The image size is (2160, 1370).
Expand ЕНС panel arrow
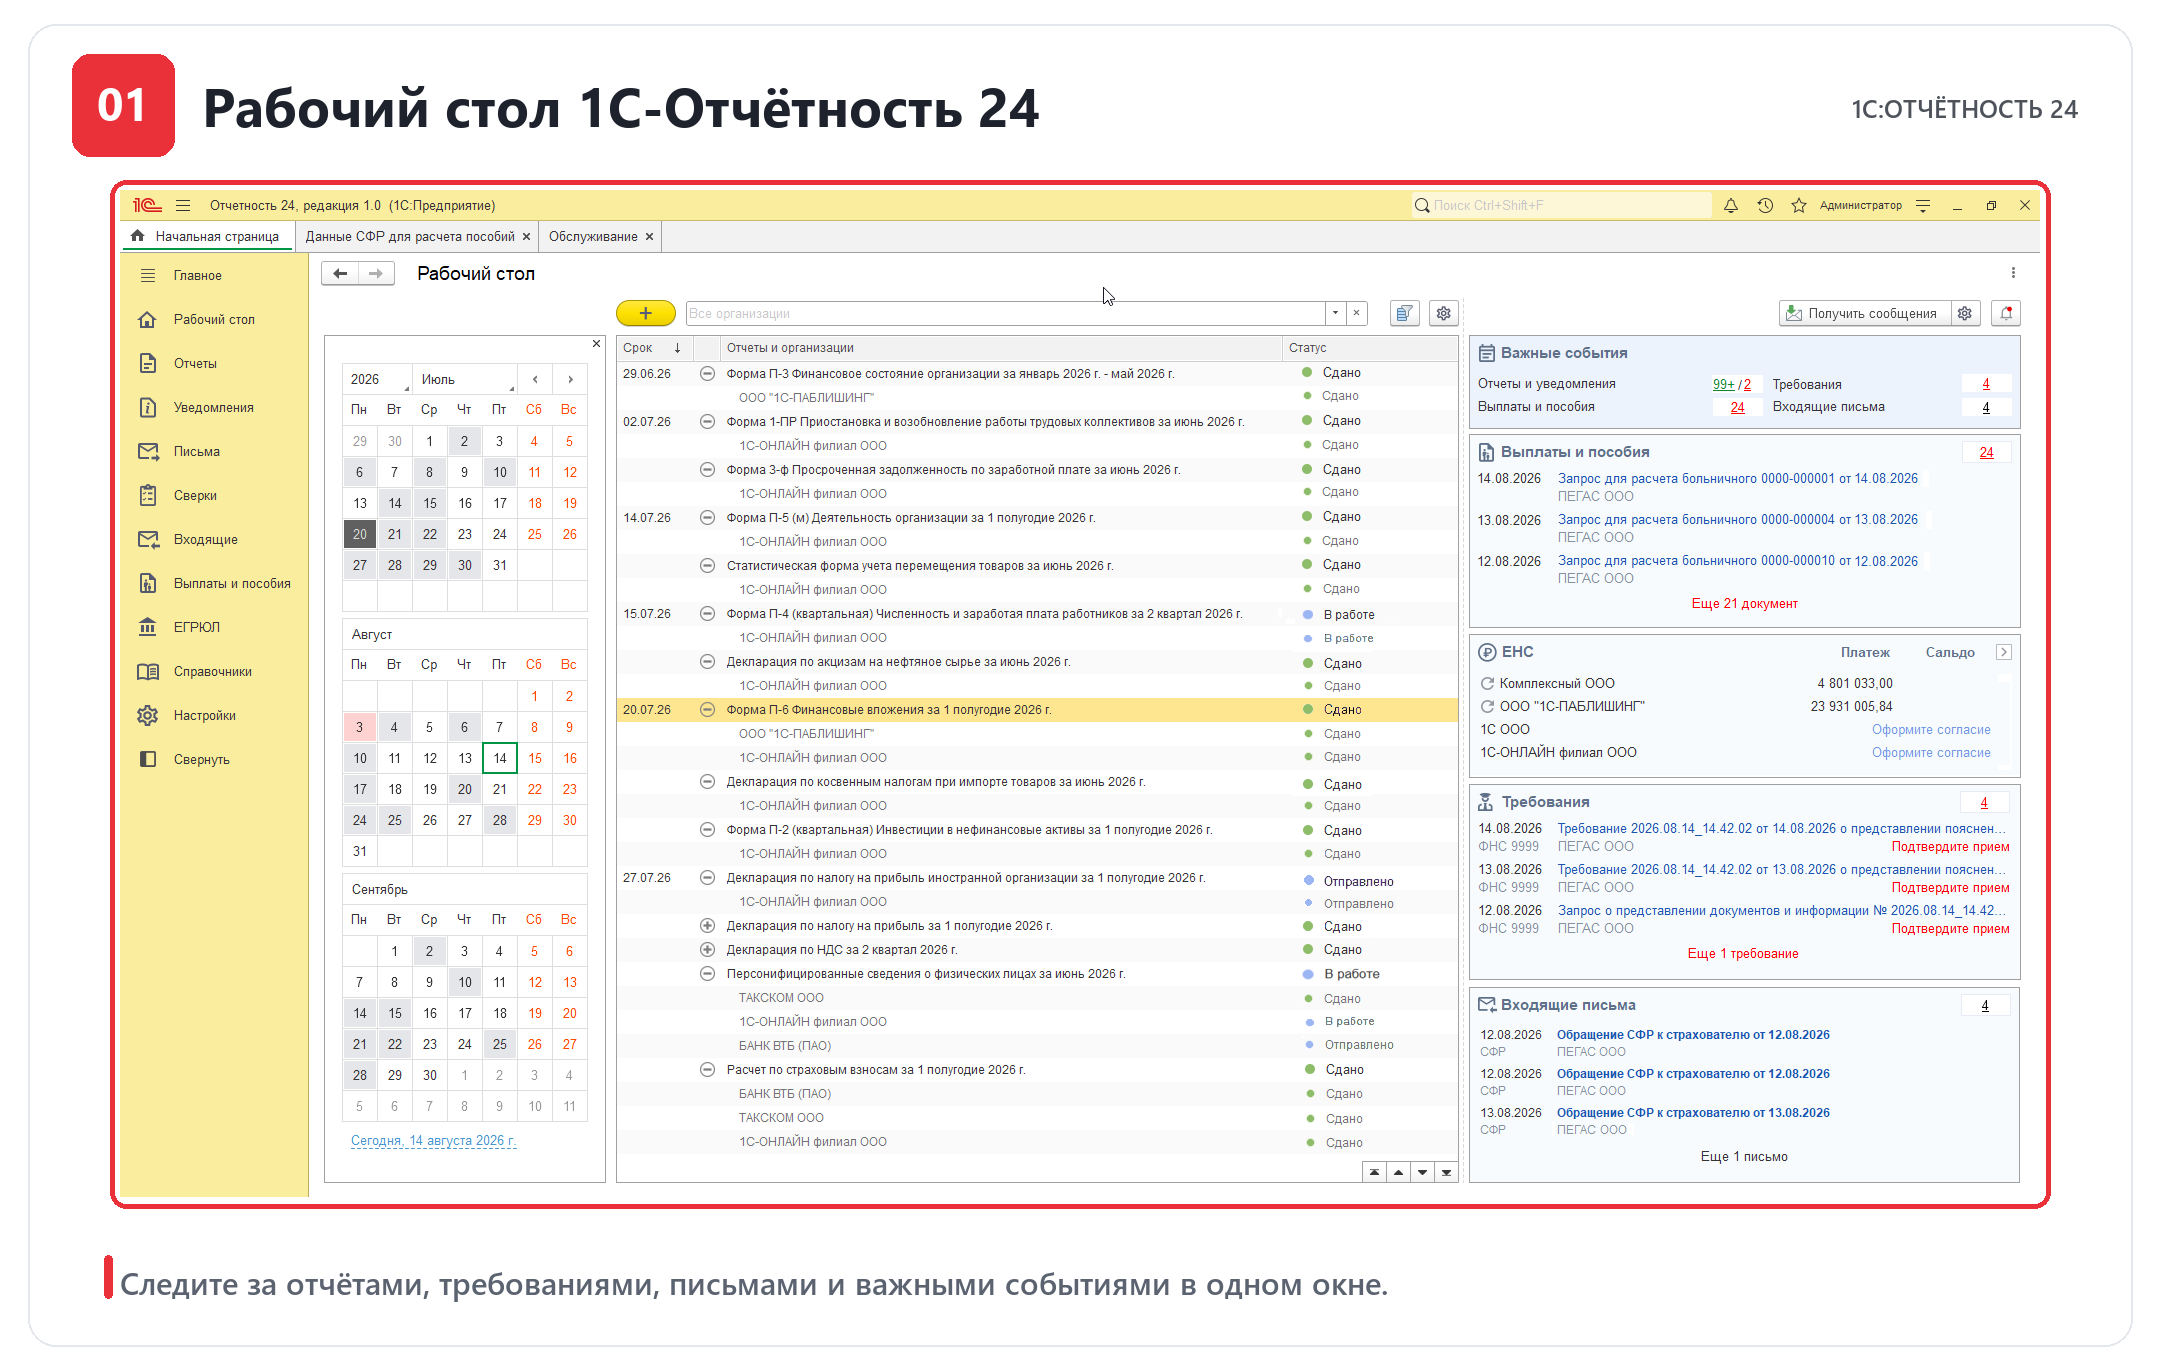[x=2003, y=652]
